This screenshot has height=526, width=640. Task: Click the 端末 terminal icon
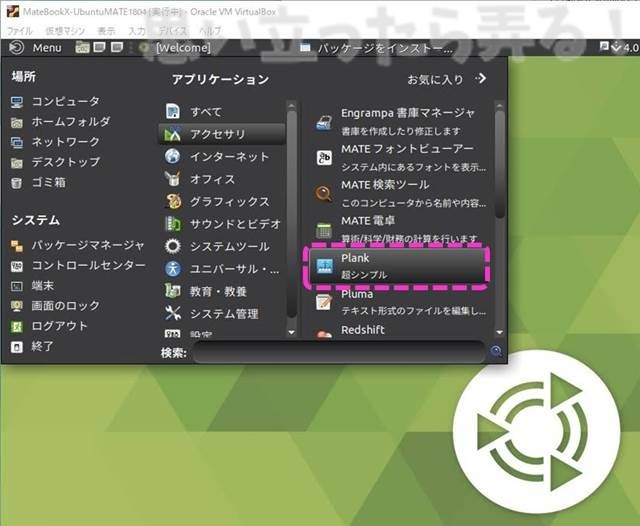17,286
